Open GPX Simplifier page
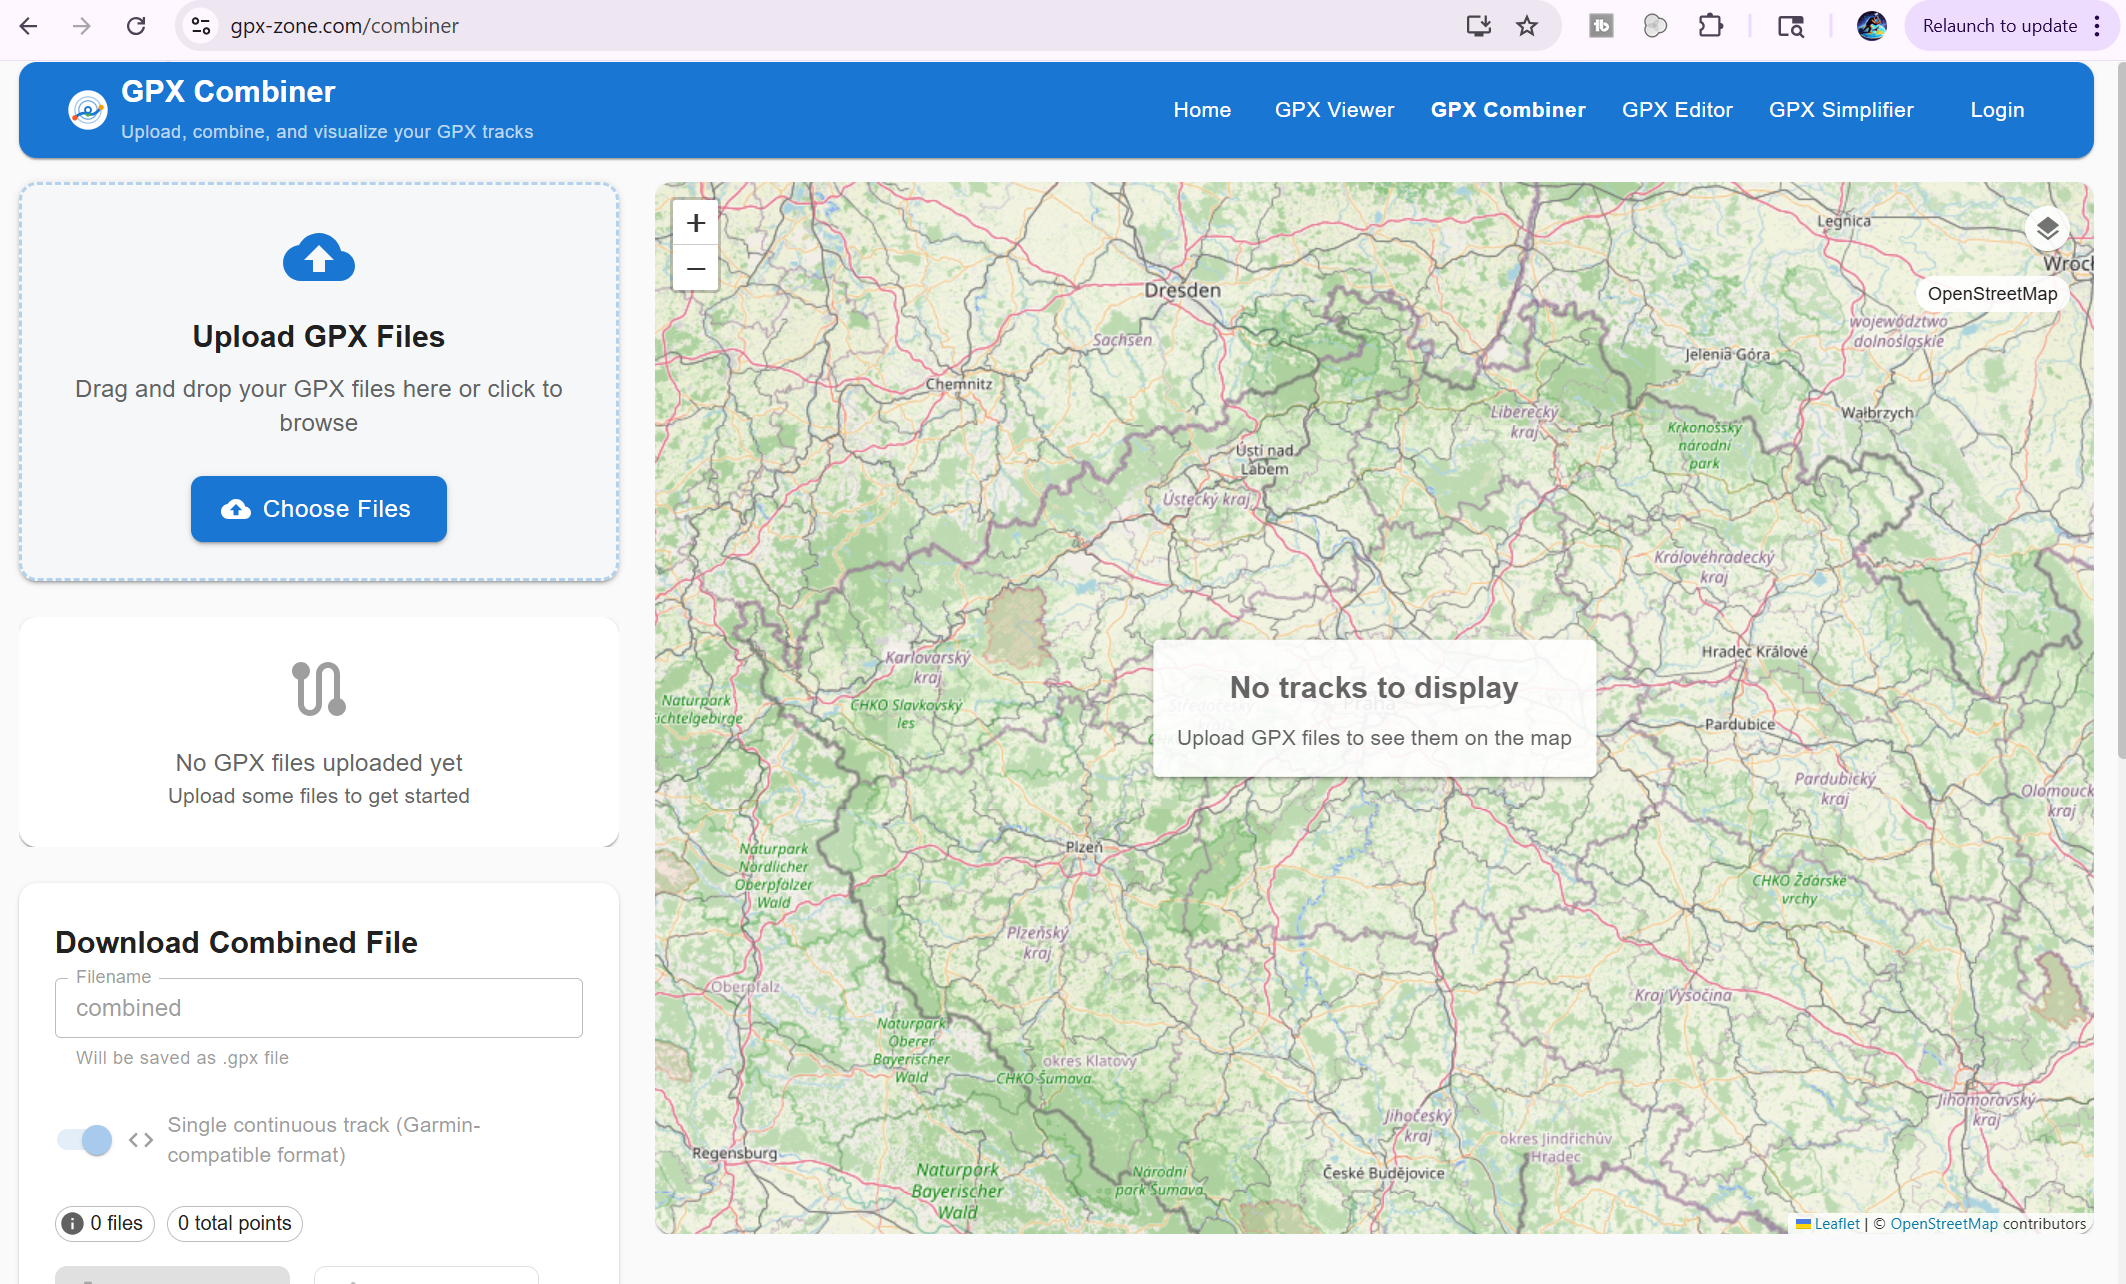The height and width of the screenshot is (1284, 2126). (1841, 110)
